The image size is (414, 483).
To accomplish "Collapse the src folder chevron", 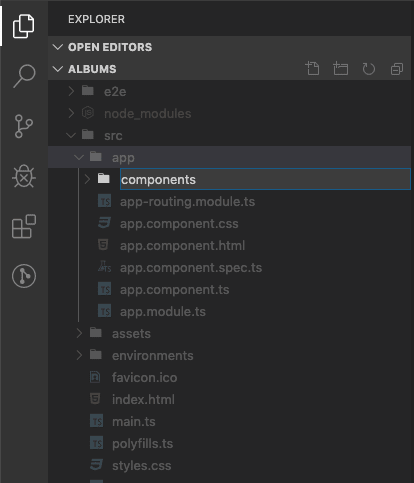I will tap(71, 135).
